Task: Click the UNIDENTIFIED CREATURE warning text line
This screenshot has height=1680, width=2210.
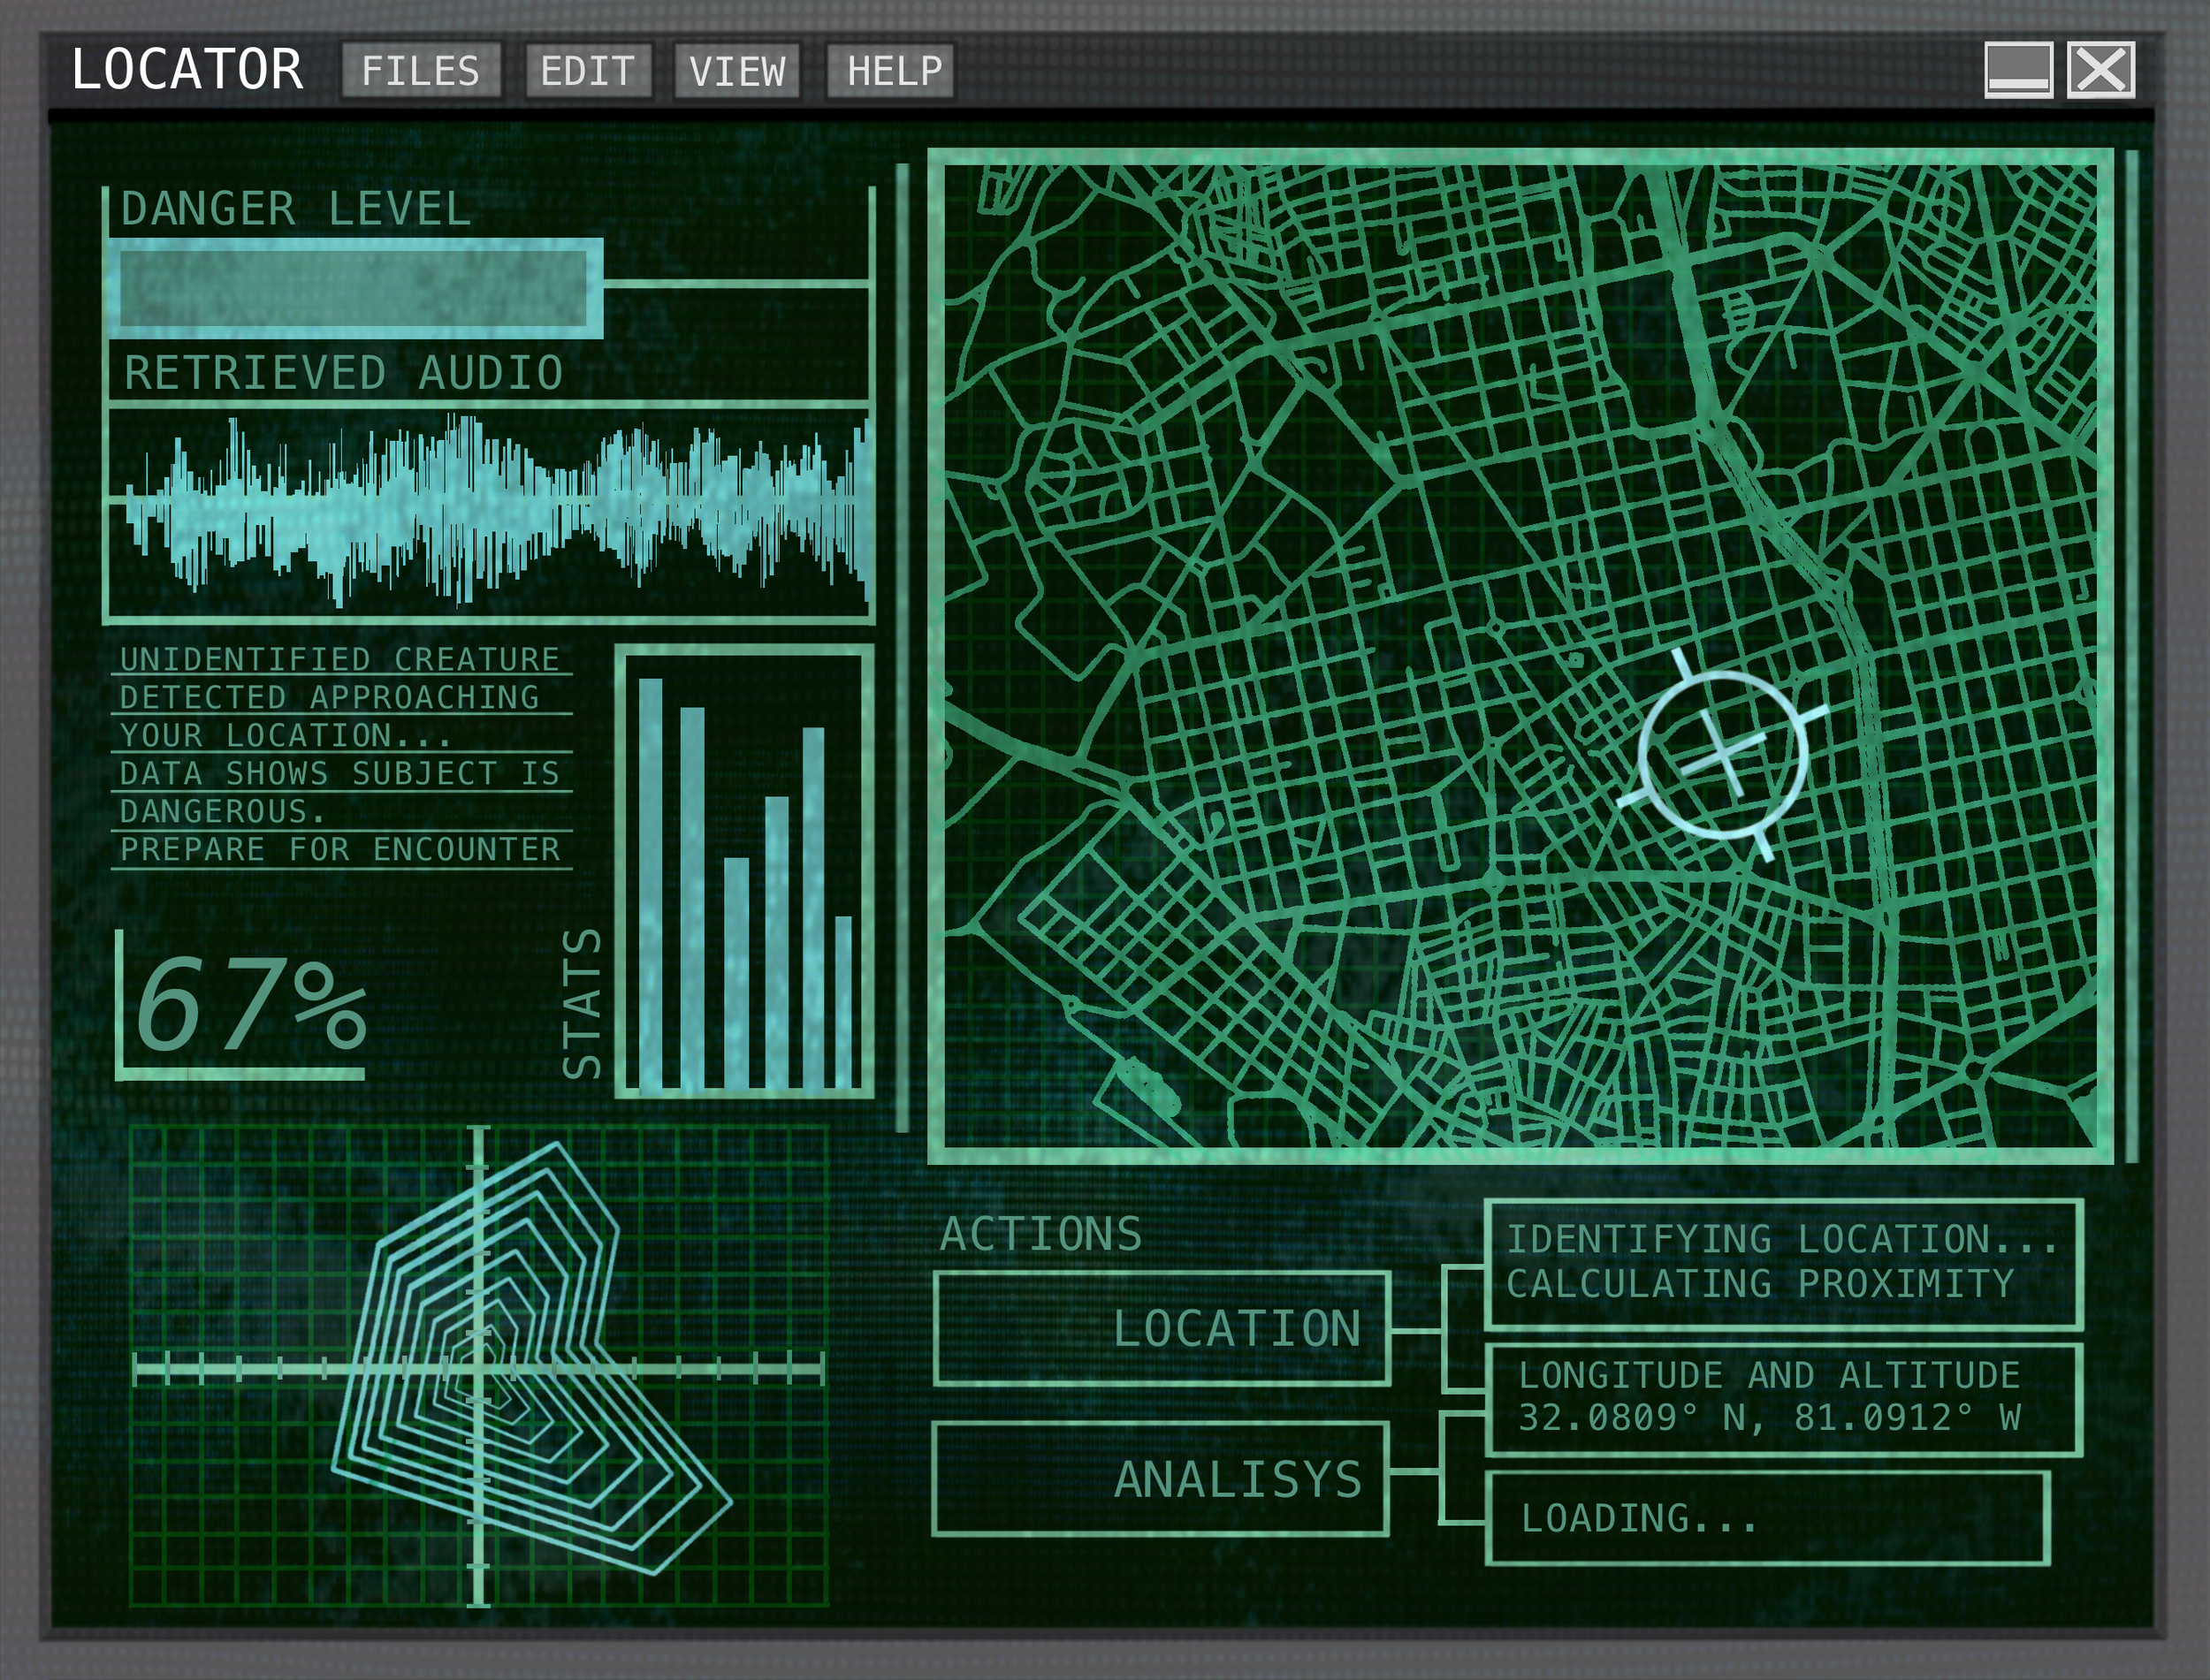Action: pyautogui.click(x=340, y=659)
